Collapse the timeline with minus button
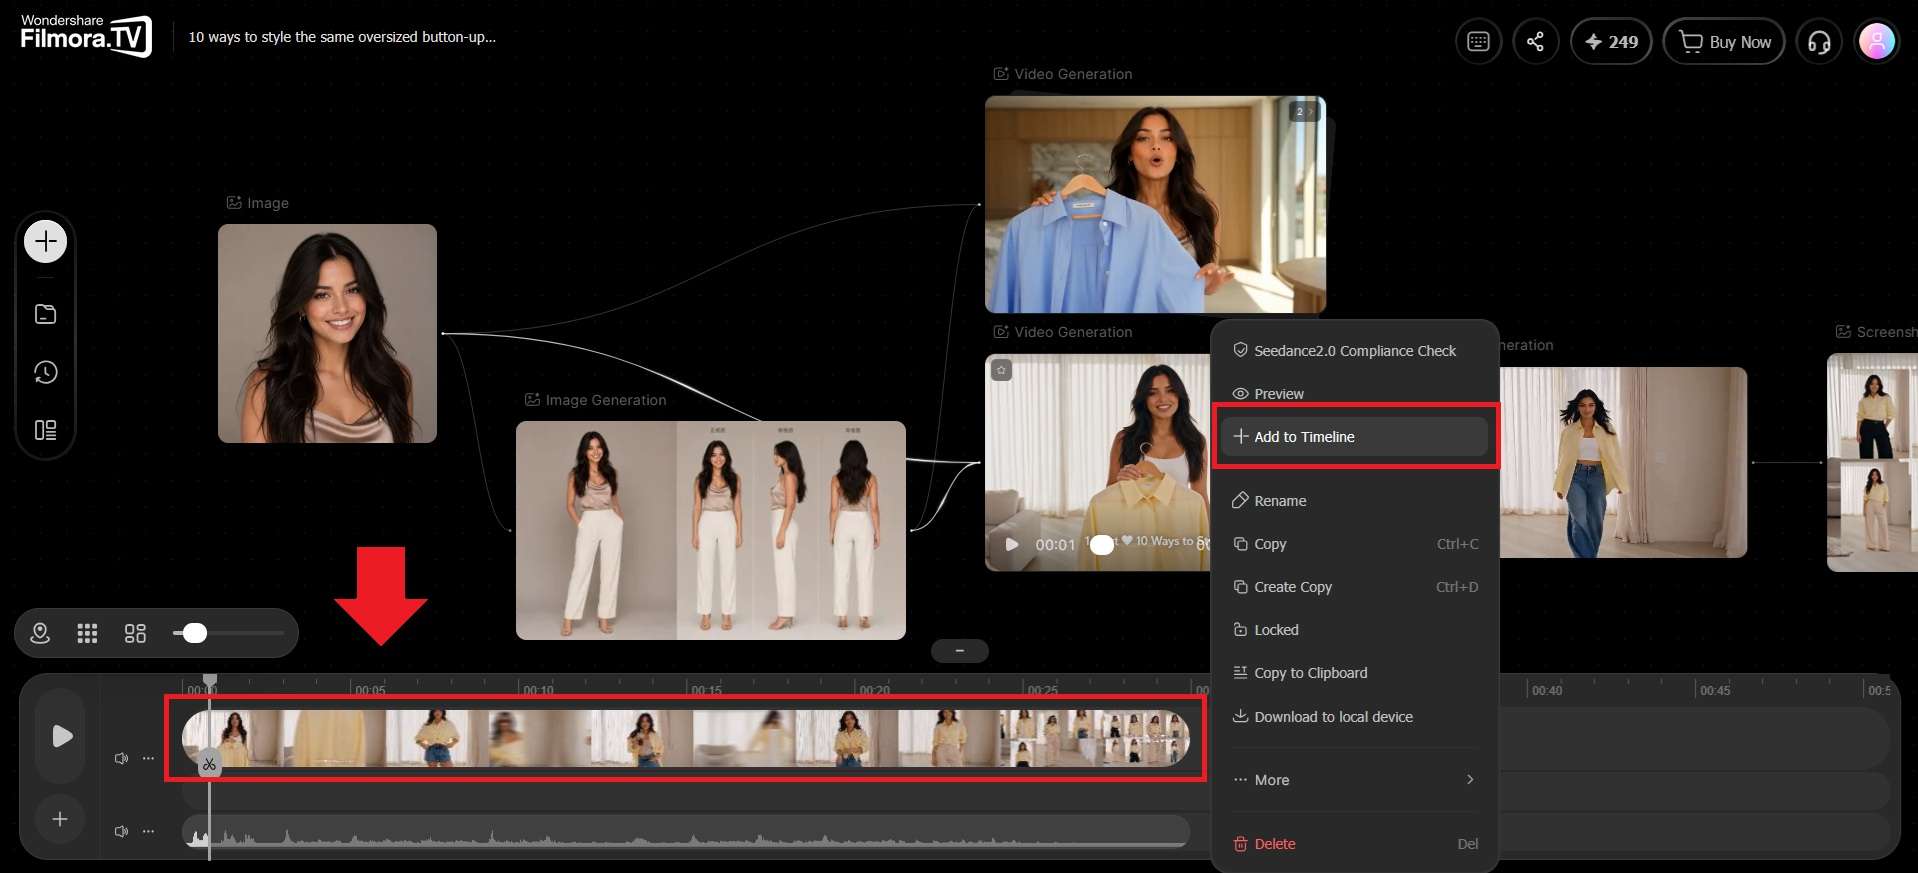 959,651
